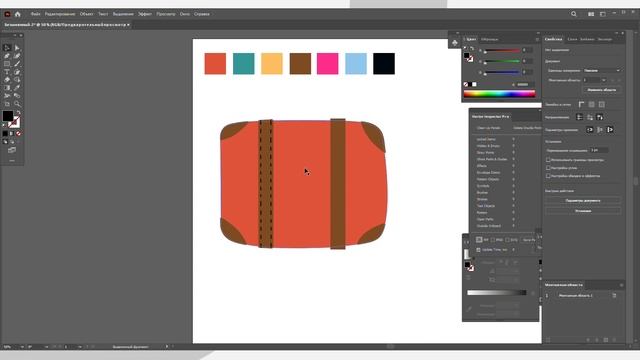Select the Curvature tool

(17, 56)
